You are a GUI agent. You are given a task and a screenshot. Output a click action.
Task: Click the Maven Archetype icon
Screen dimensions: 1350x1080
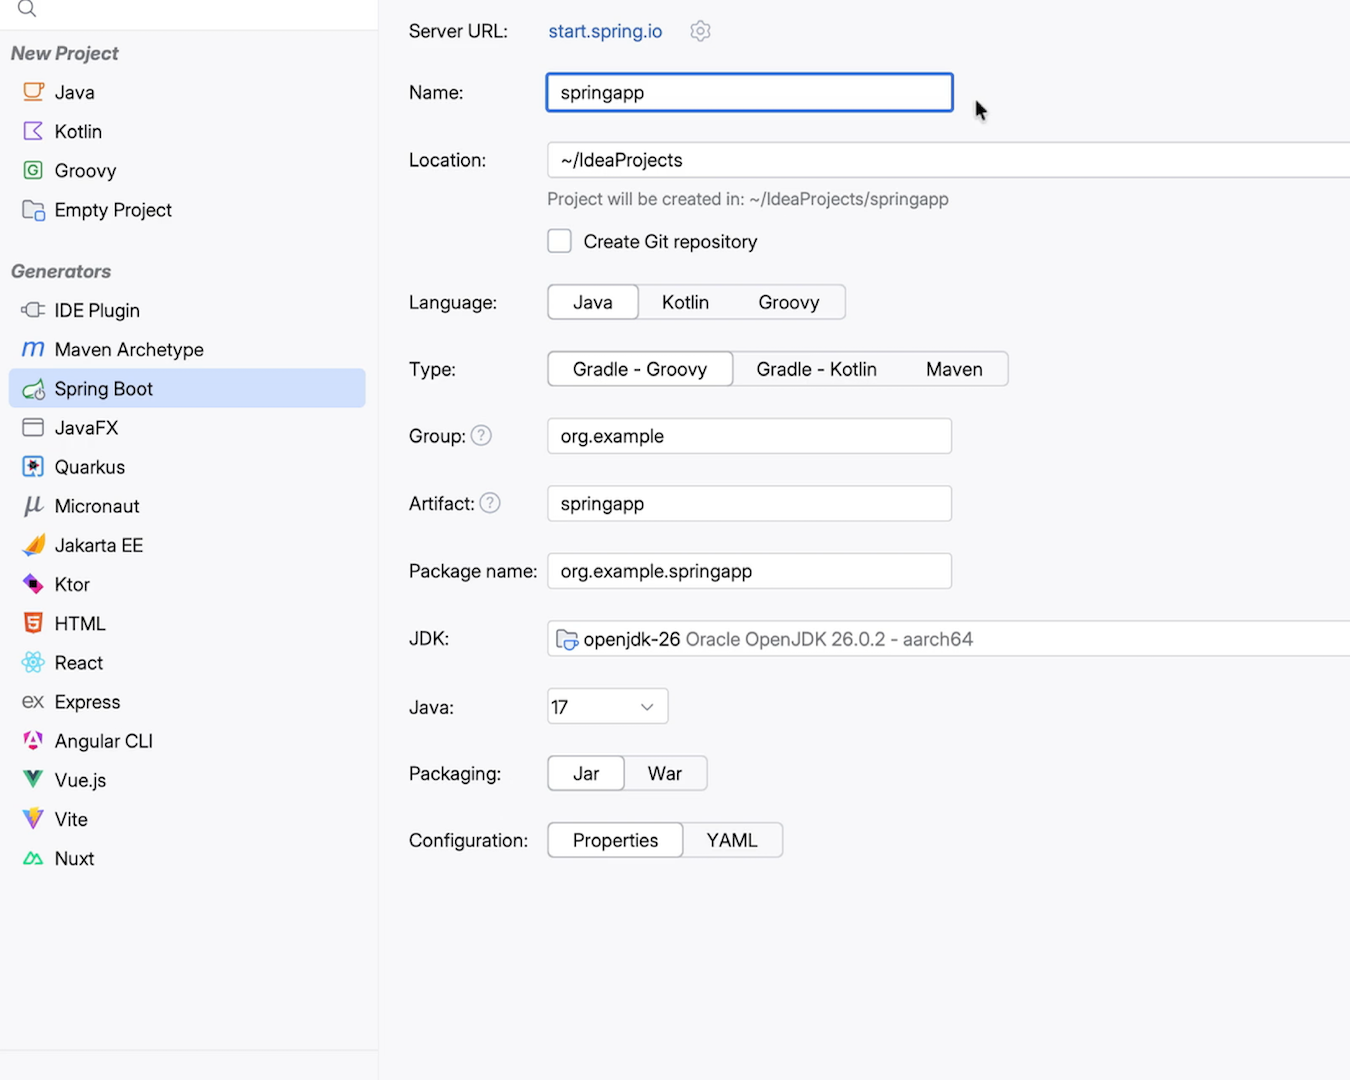point(33,349)
